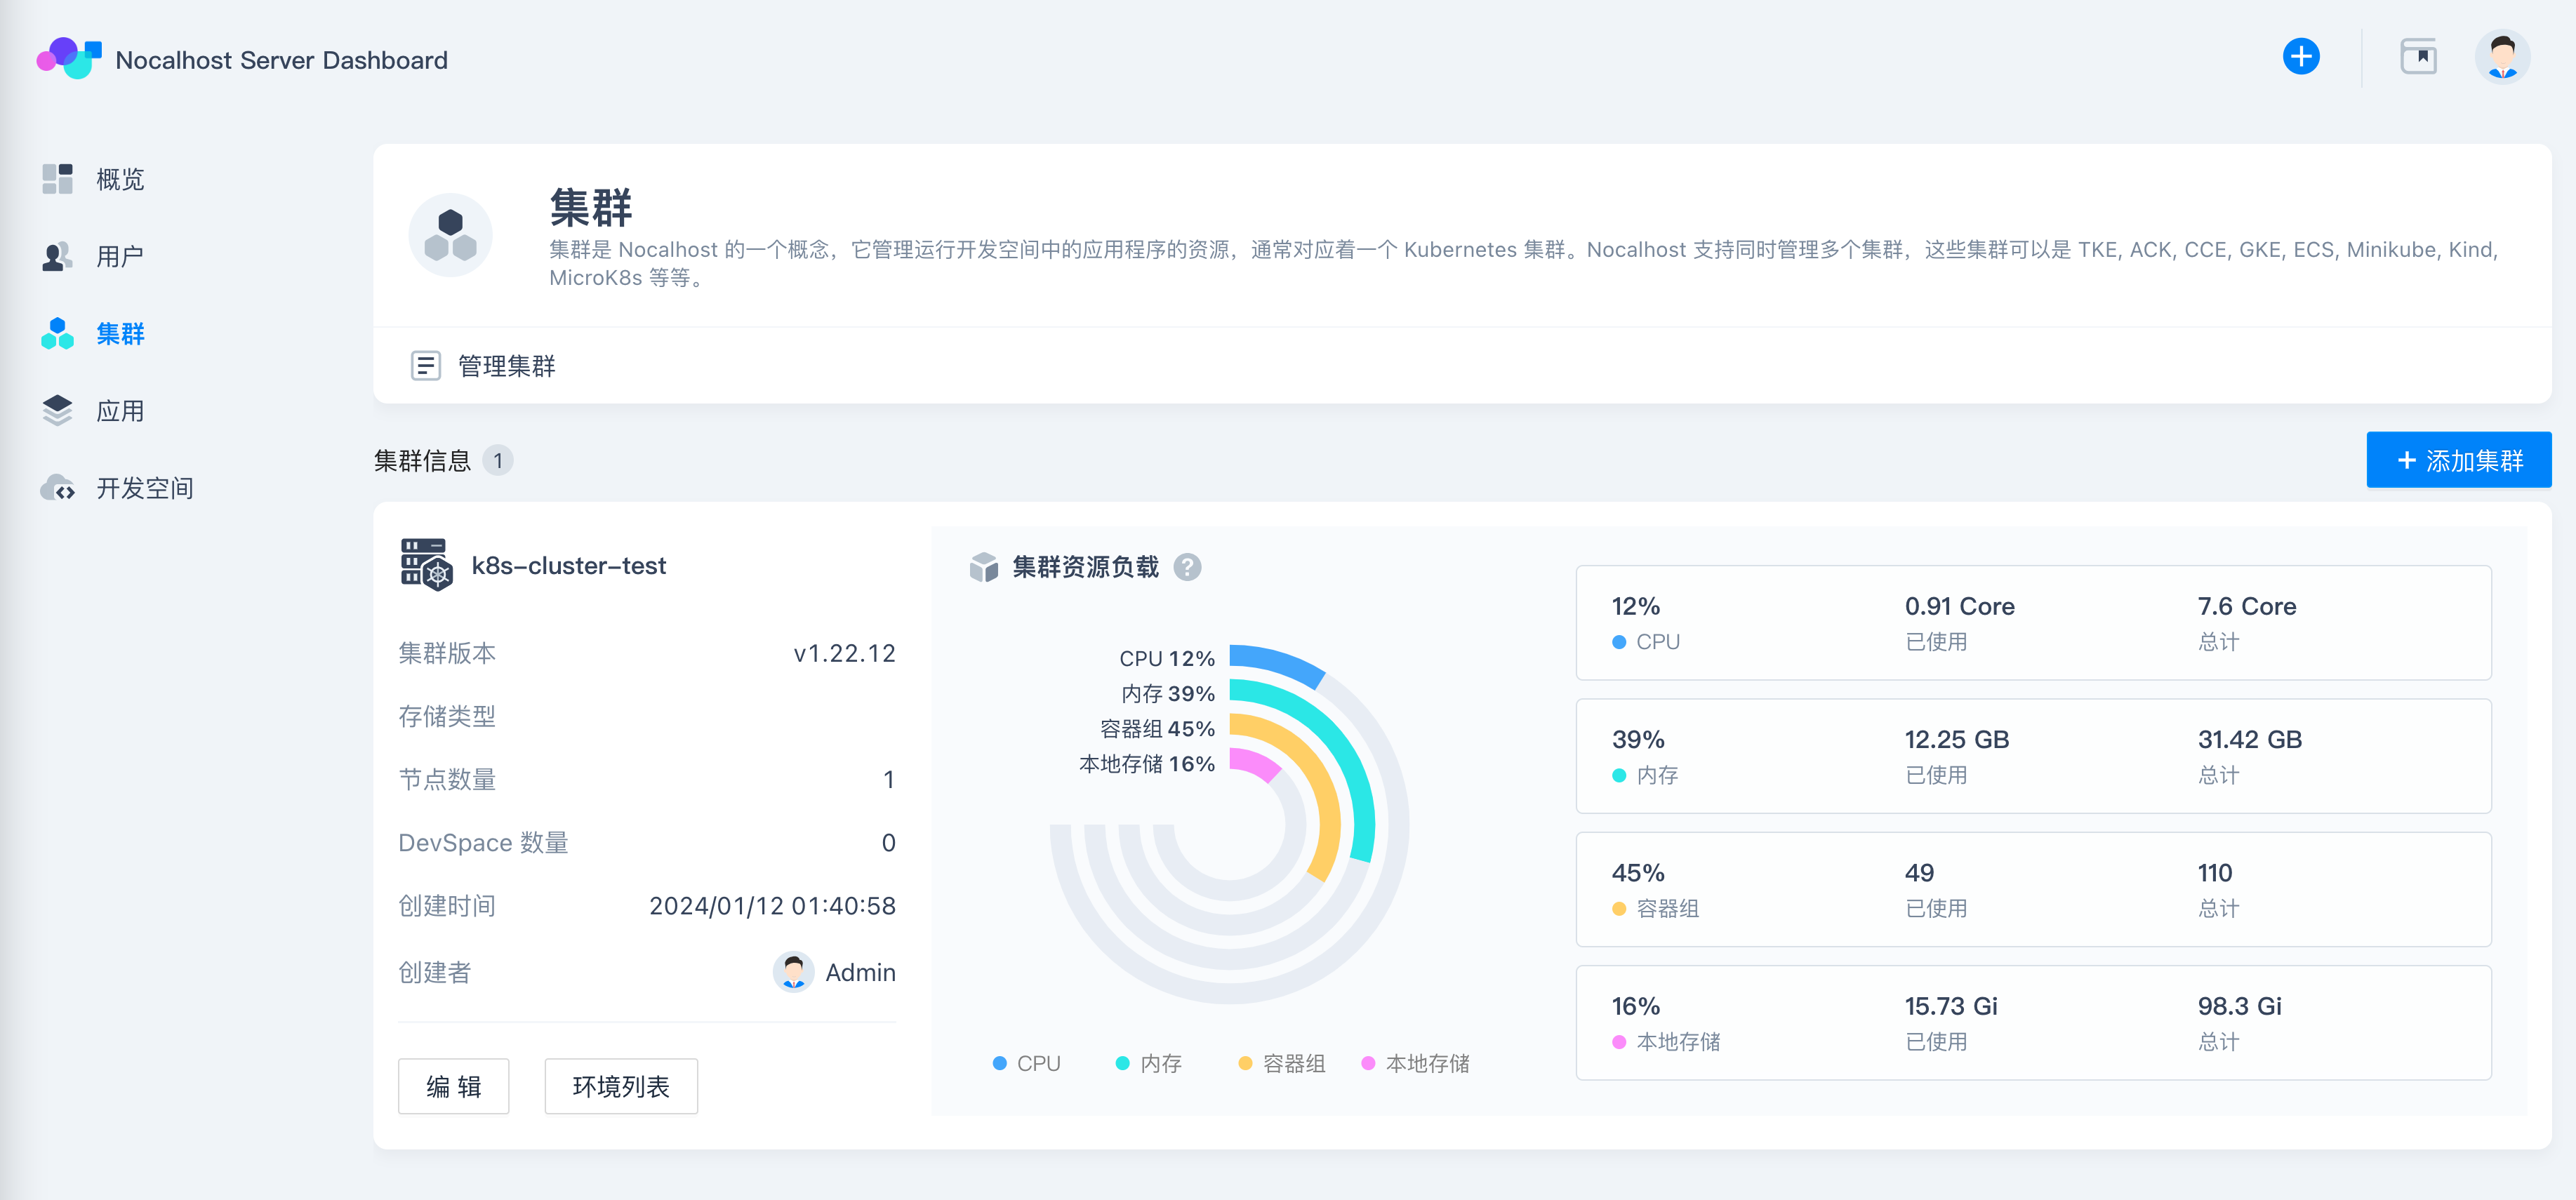This screenshot has height=1200, width=2576.
Task: Click the Nocalhost logo icon
Action: (69, 59)
